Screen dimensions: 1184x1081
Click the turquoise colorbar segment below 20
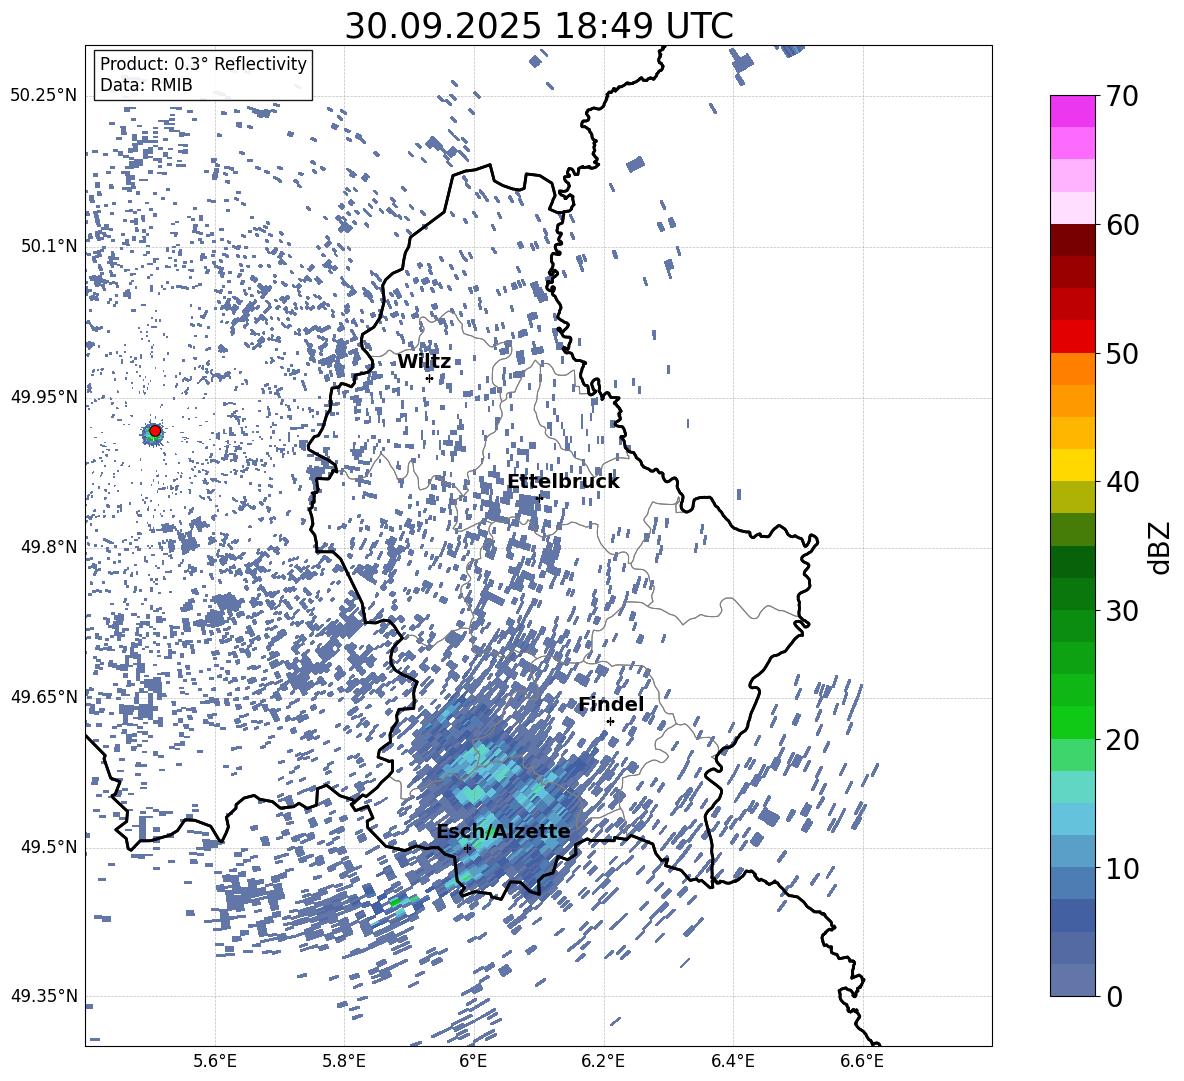pyautogui.click(x=1073, y=787)
